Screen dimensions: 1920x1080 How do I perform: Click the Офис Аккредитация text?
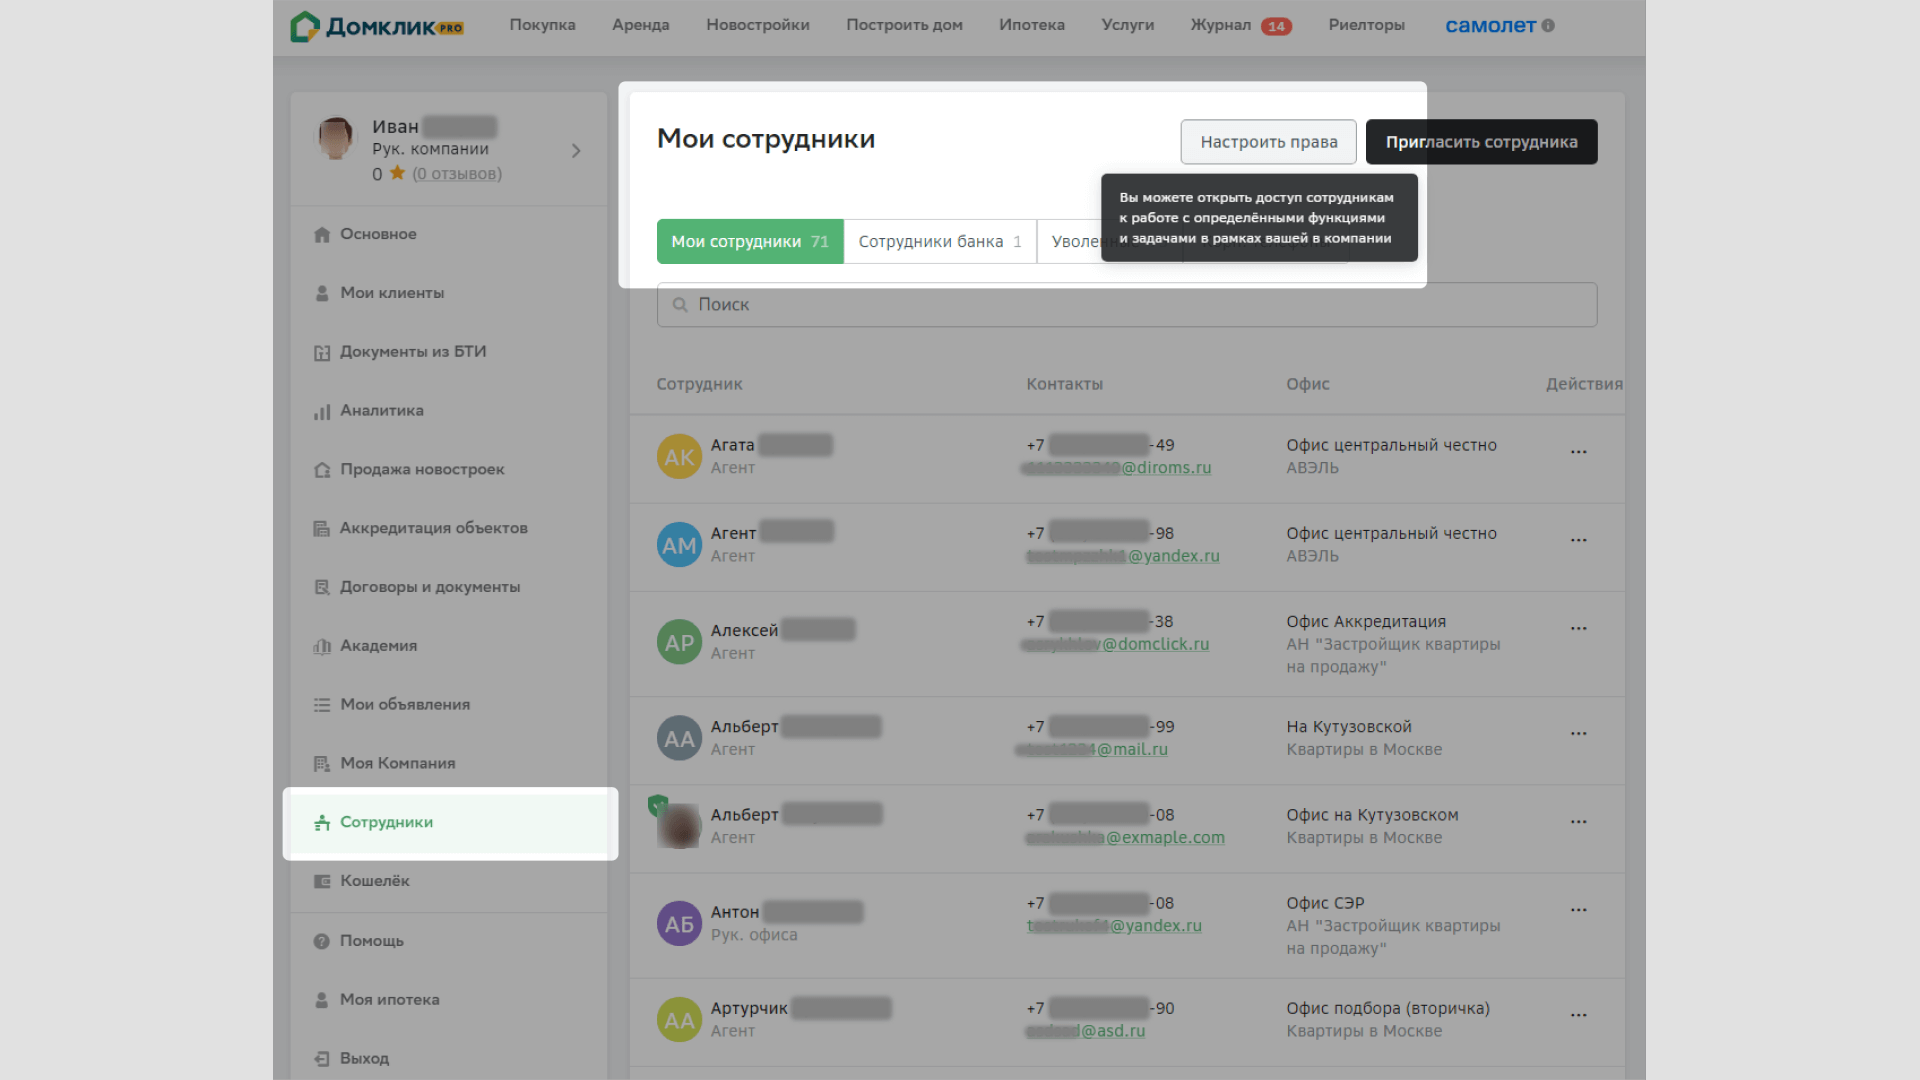pos(1366,622)
